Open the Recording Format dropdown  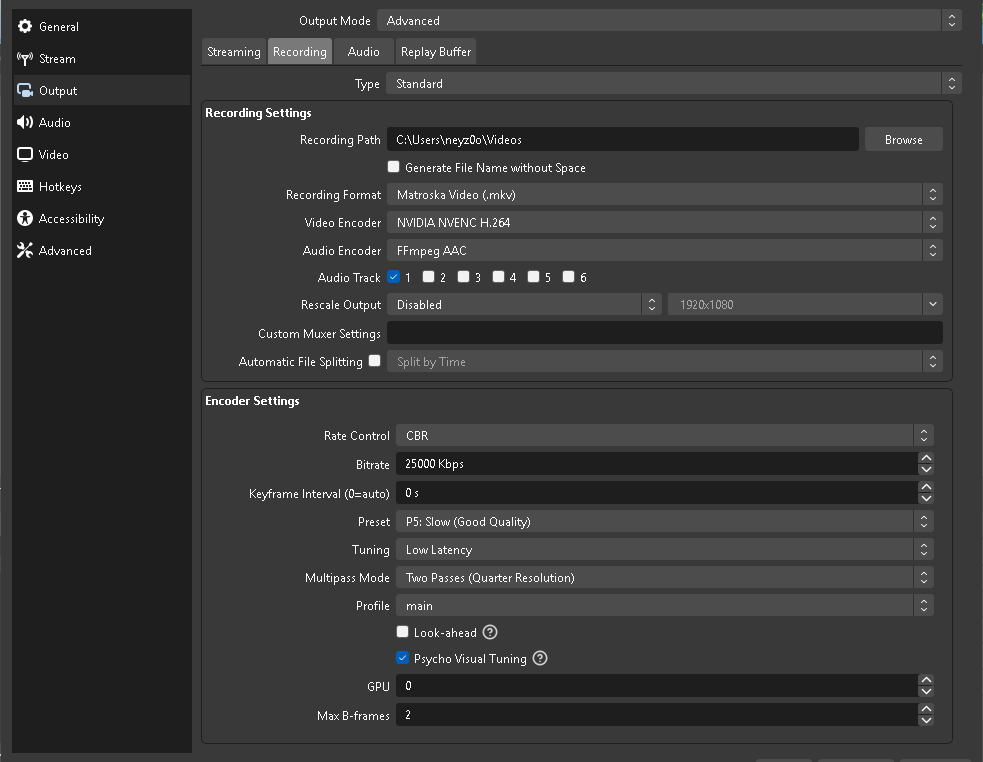[665, 194]
